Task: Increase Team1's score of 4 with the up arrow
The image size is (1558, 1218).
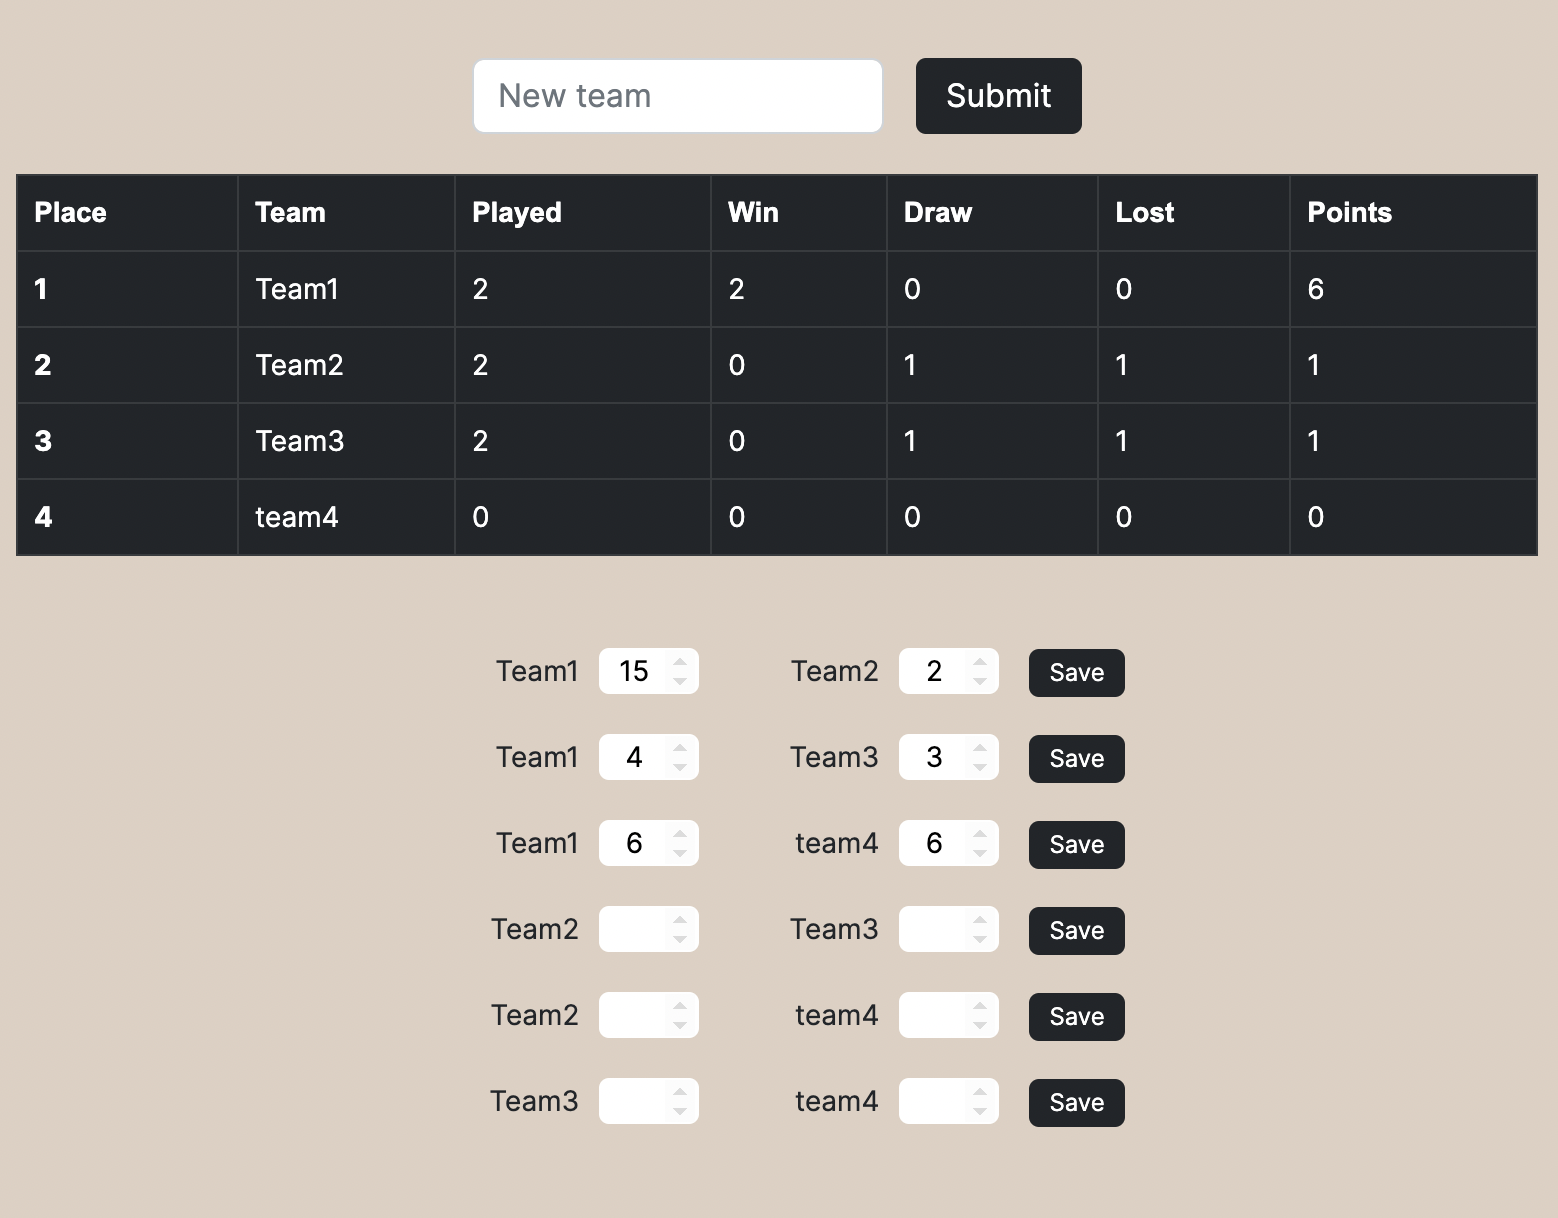Action: point(679,748)
